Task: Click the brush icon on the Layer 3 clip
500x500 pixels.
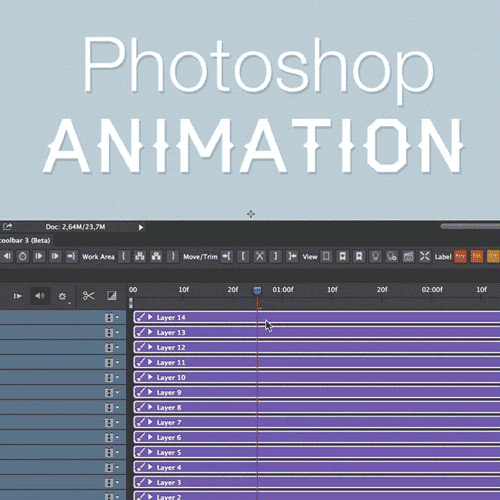Action: [140, 482]
